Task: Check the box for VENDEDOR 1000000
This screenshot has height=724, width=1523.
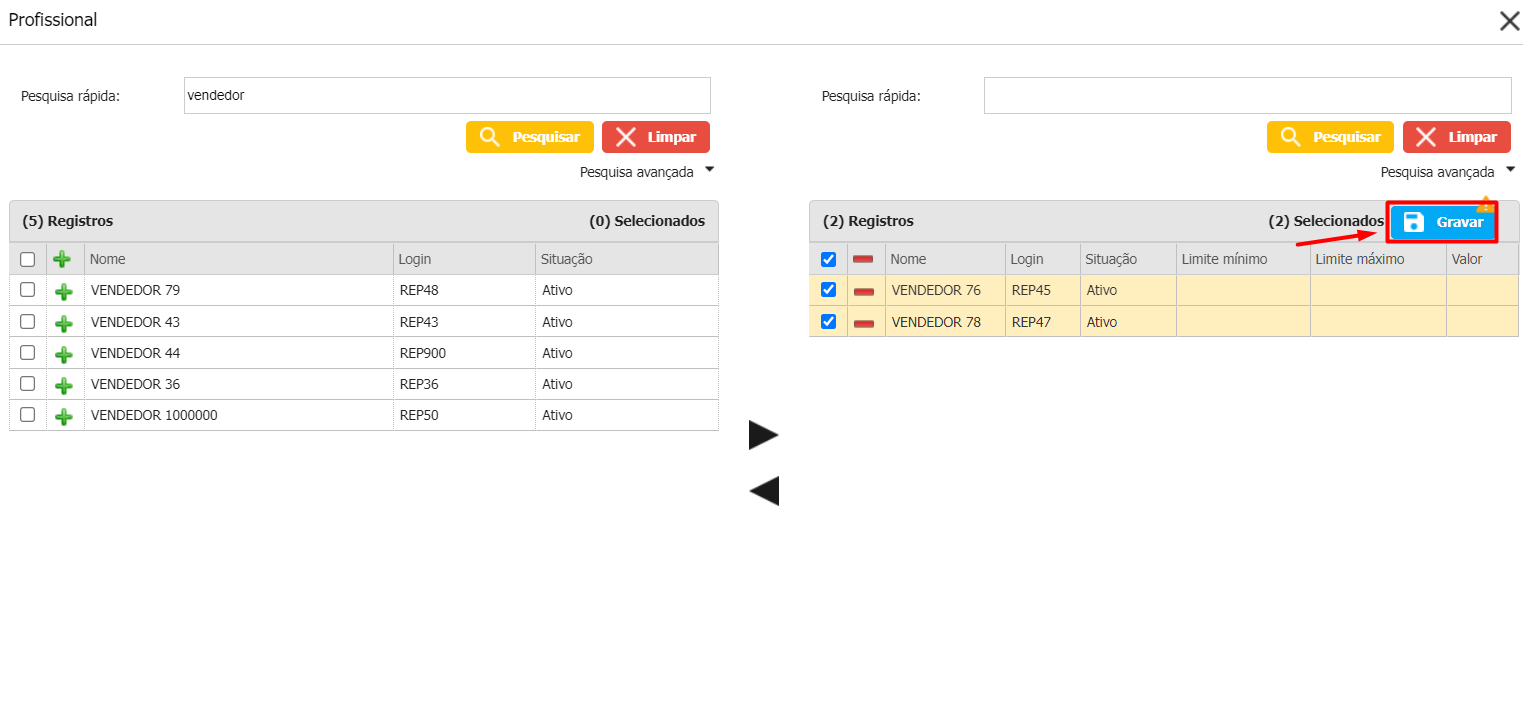Action: coord(28,414)
